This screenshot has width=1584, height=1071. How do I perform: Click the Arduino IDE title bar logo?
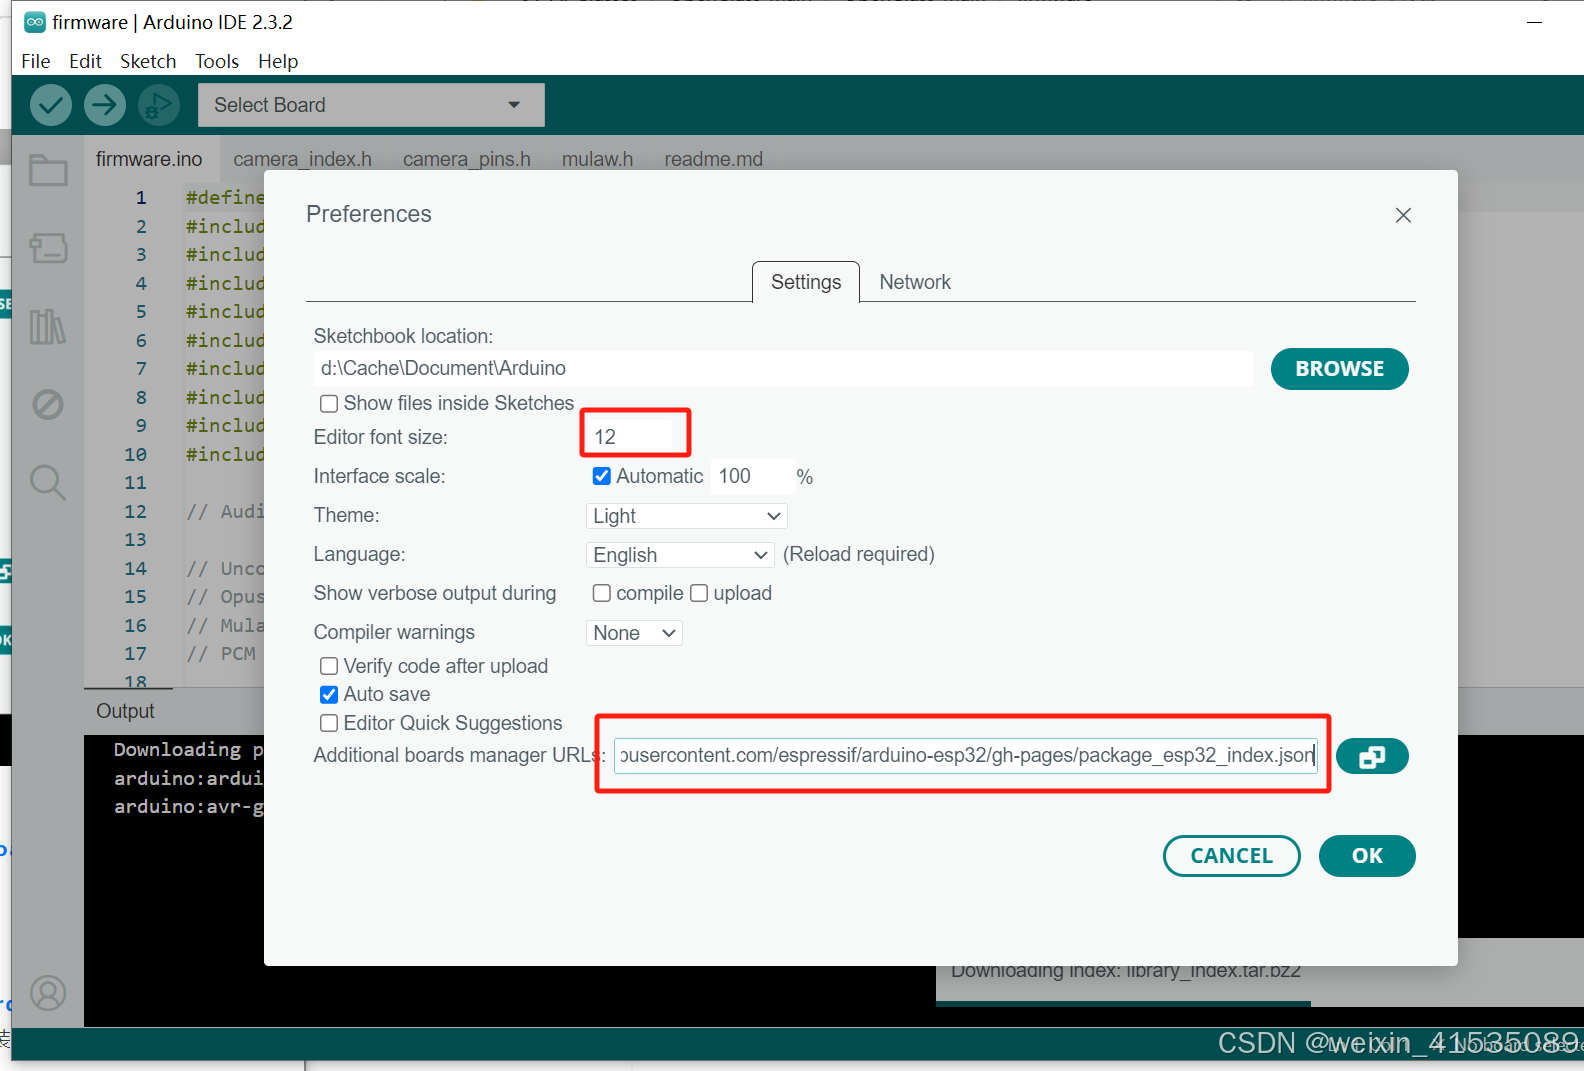point(35,22)
